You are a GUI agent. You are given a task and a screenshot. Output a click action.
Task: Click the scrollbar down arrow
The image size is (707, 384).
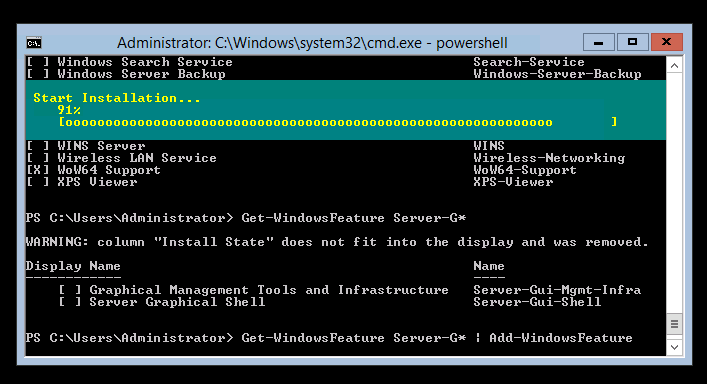[674, 347]
